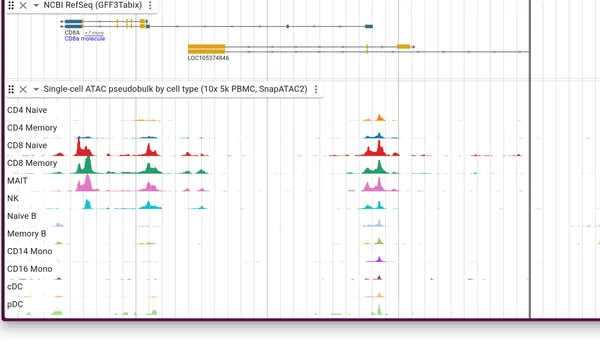Click the CD8 Memory subtrack label

(x=32, y=163)
